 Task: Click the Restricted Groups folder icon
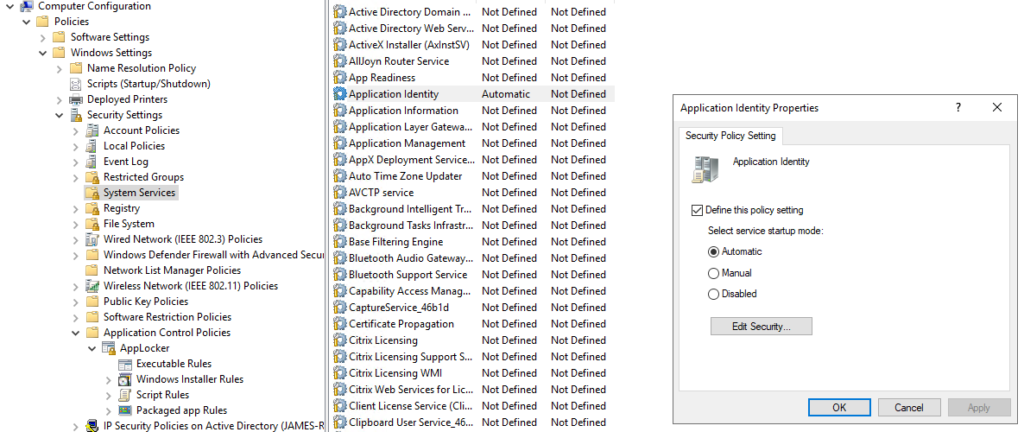click(92, 177)
